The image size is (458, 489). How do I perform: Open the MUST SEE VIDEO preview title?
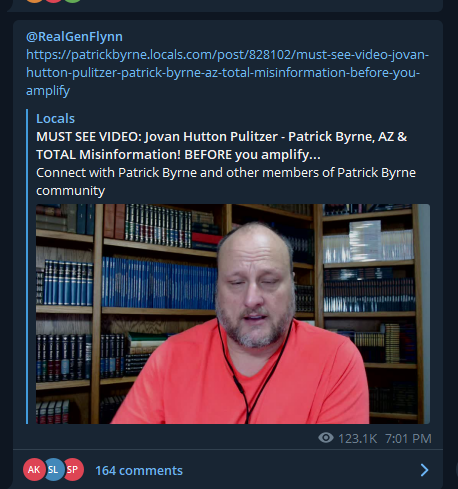pos(221,146)
